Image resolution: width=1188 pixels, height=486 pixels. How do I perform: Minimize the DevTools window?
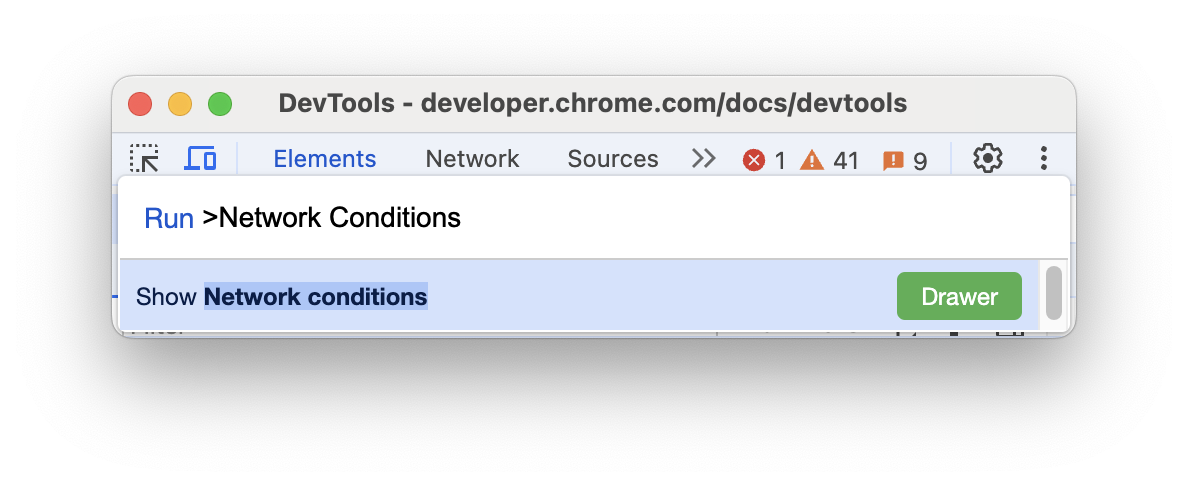click(180, 104)
